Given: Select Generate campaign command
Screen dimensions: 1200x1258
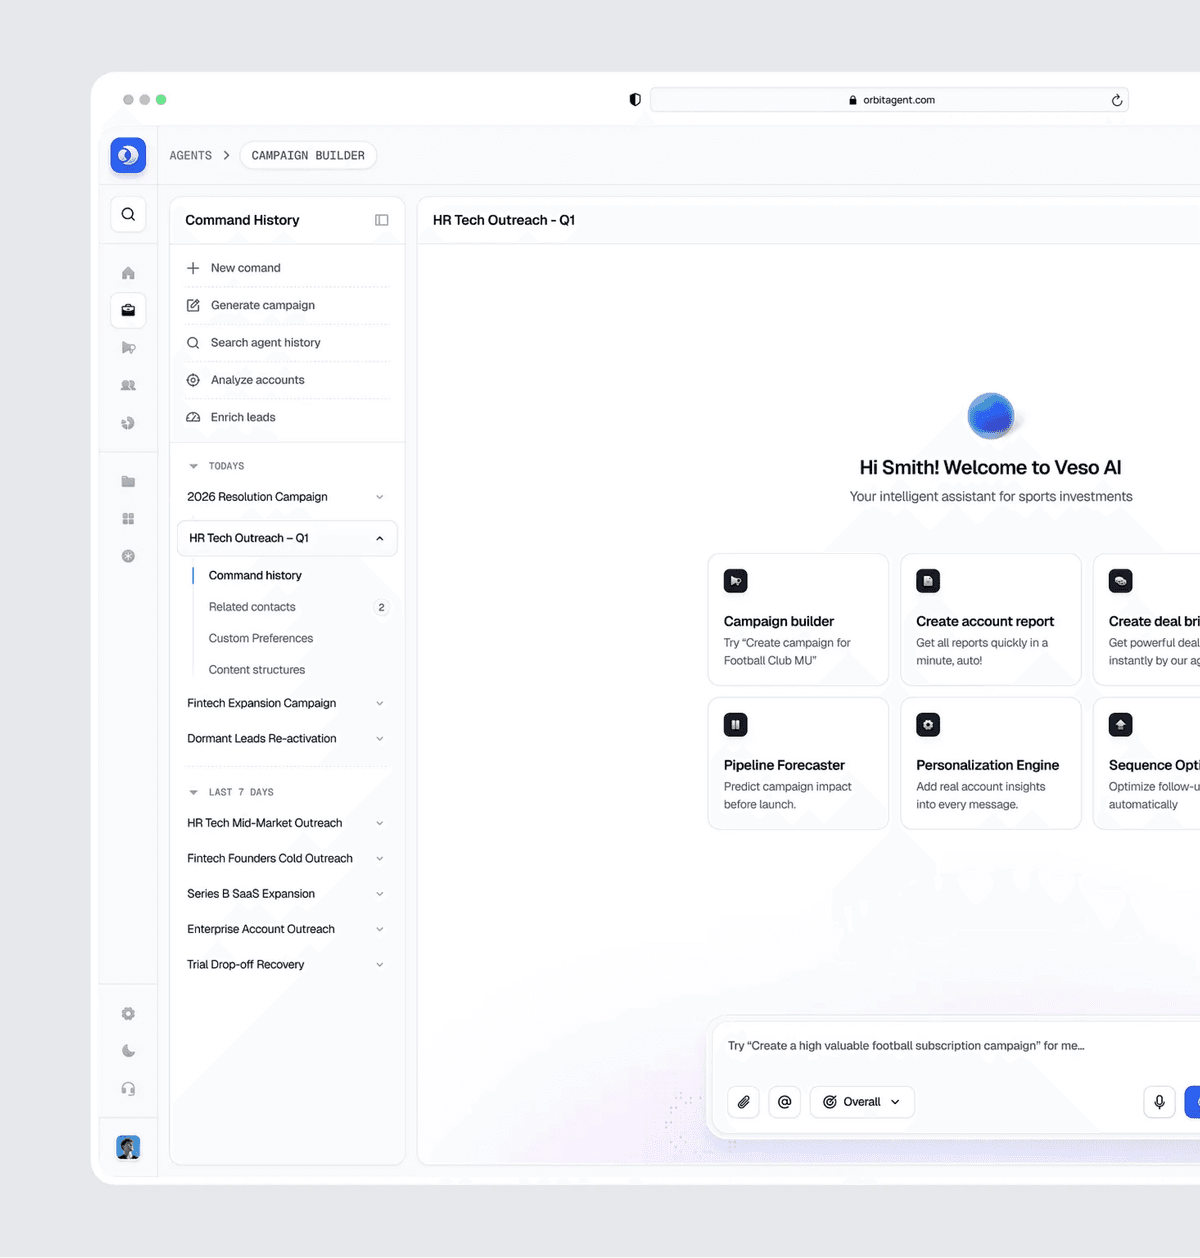Looking at the screenshot, I should [x=287, y=305].
